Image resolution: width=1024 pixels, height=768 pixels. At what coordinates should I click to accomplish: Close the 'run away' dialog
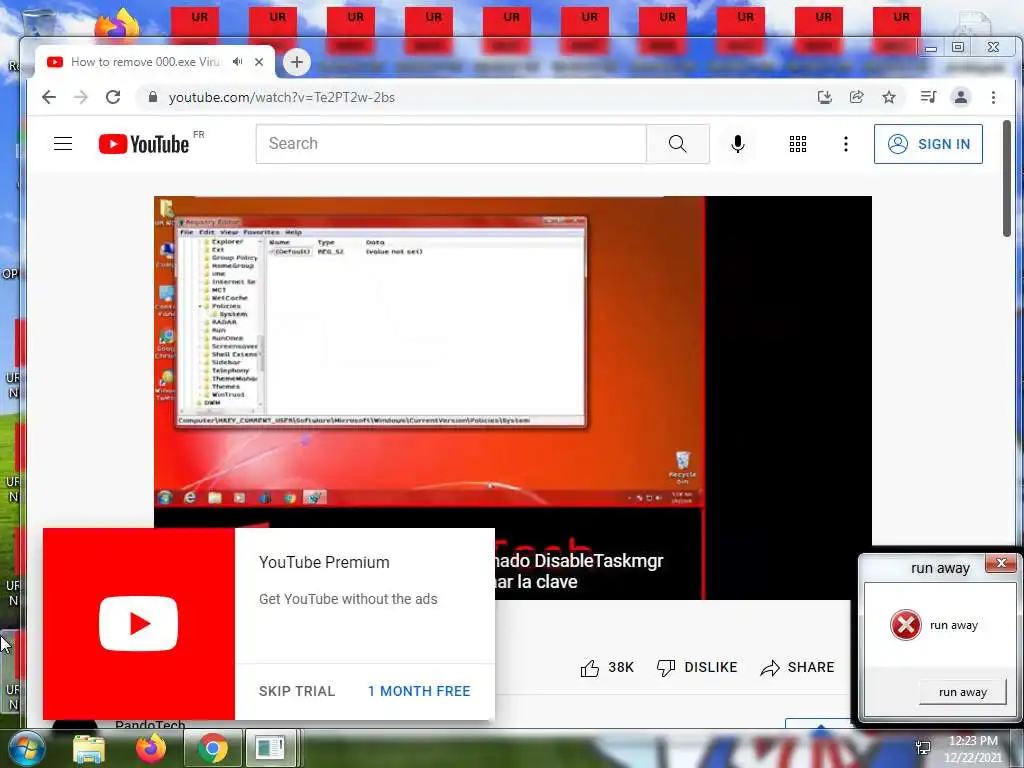[x=1000, y=563]
